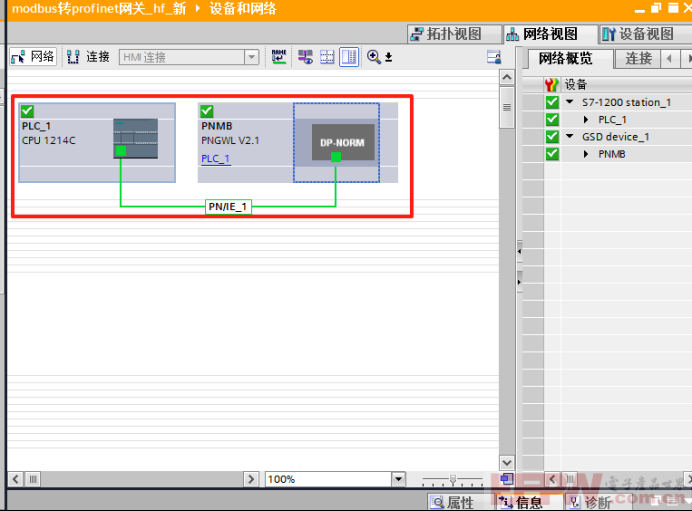Toggle checkbox for S7-1200 station_1 row

point(552,102)
